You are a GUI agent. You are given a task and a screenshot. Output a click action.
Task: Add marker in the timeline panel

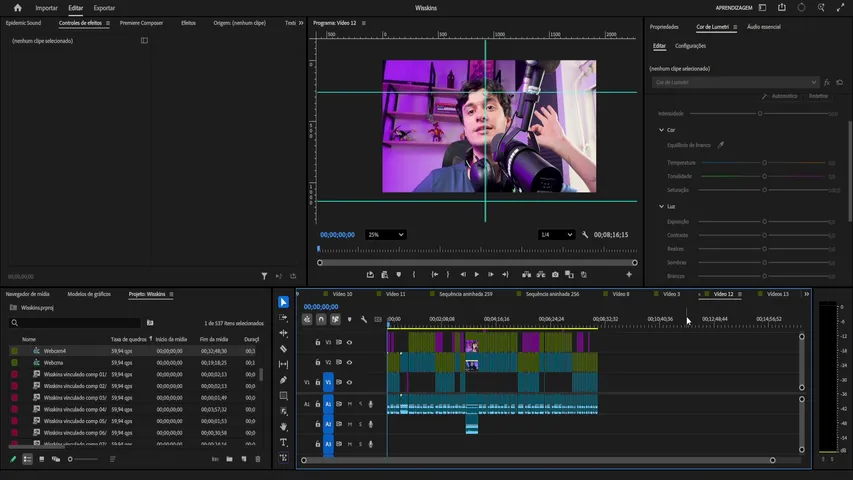point(349,319)
